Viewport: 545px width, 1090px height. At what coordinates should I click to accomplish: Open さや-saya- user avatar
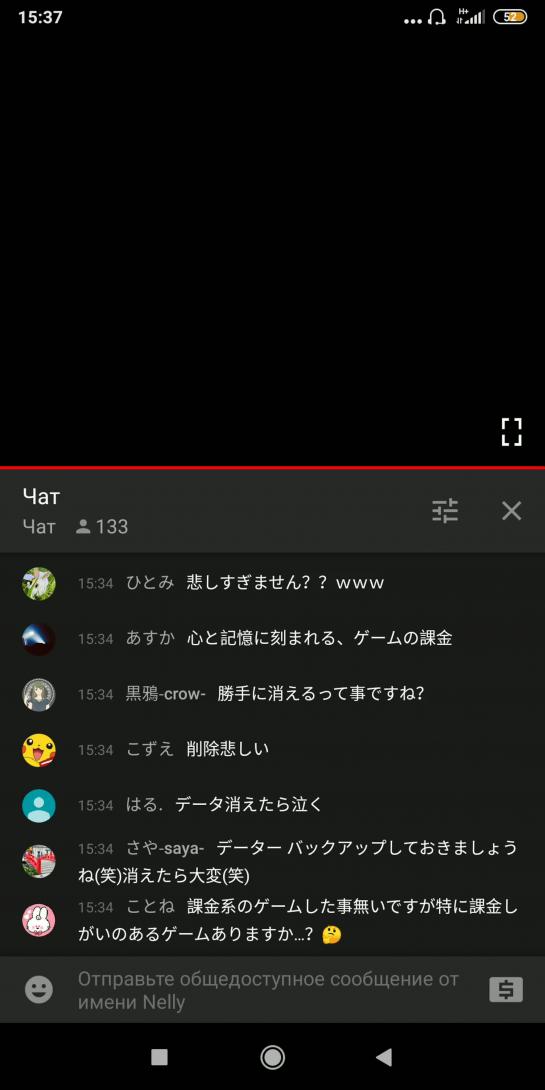[x=39, y=861]
